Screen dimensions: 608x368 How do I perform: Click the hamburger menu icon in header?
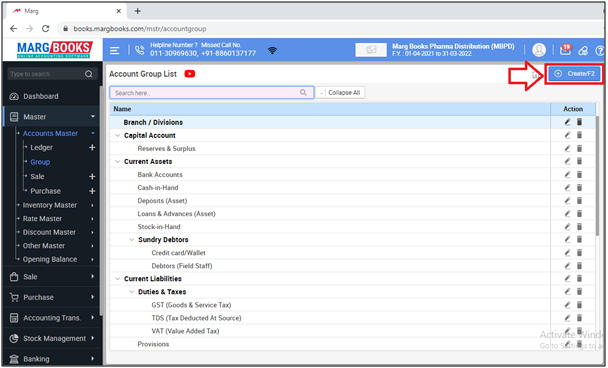[114, 50]
